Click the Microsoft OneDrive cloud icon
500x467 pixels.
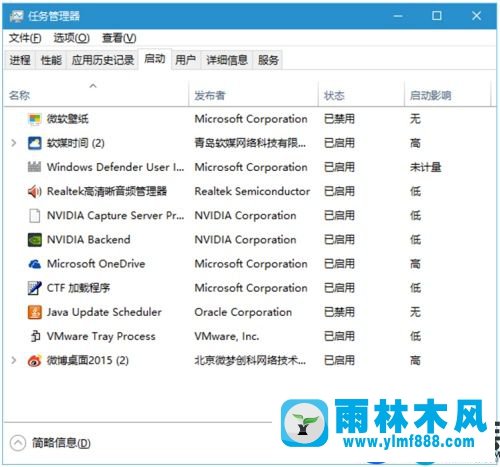click(34, 264)
